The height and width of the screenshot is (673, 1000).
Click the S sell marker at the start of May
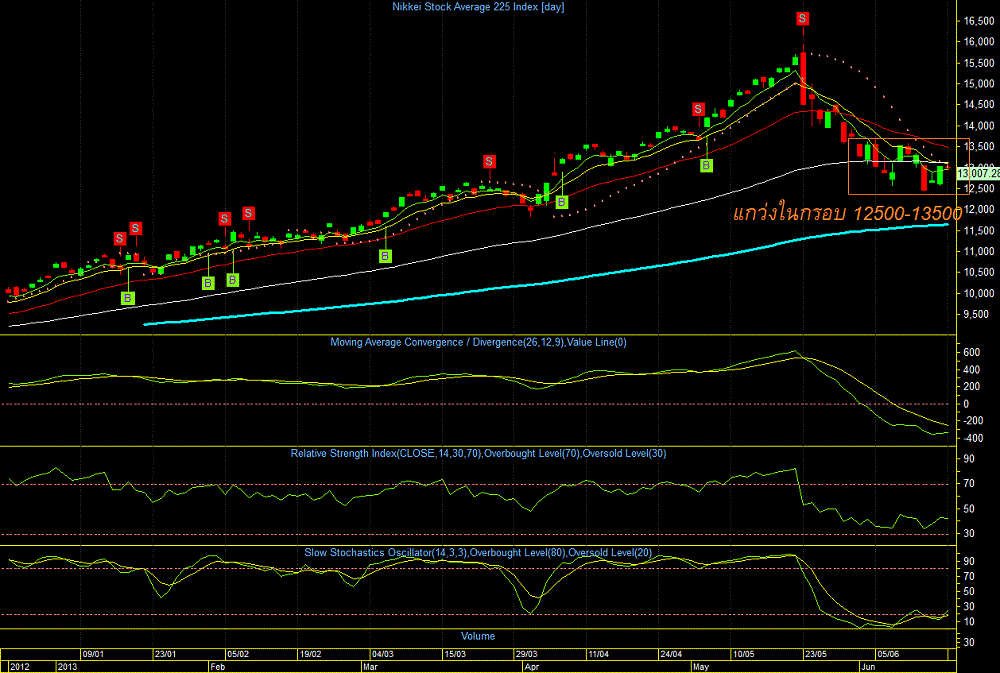pyautogui.click(x=699, y=109)
